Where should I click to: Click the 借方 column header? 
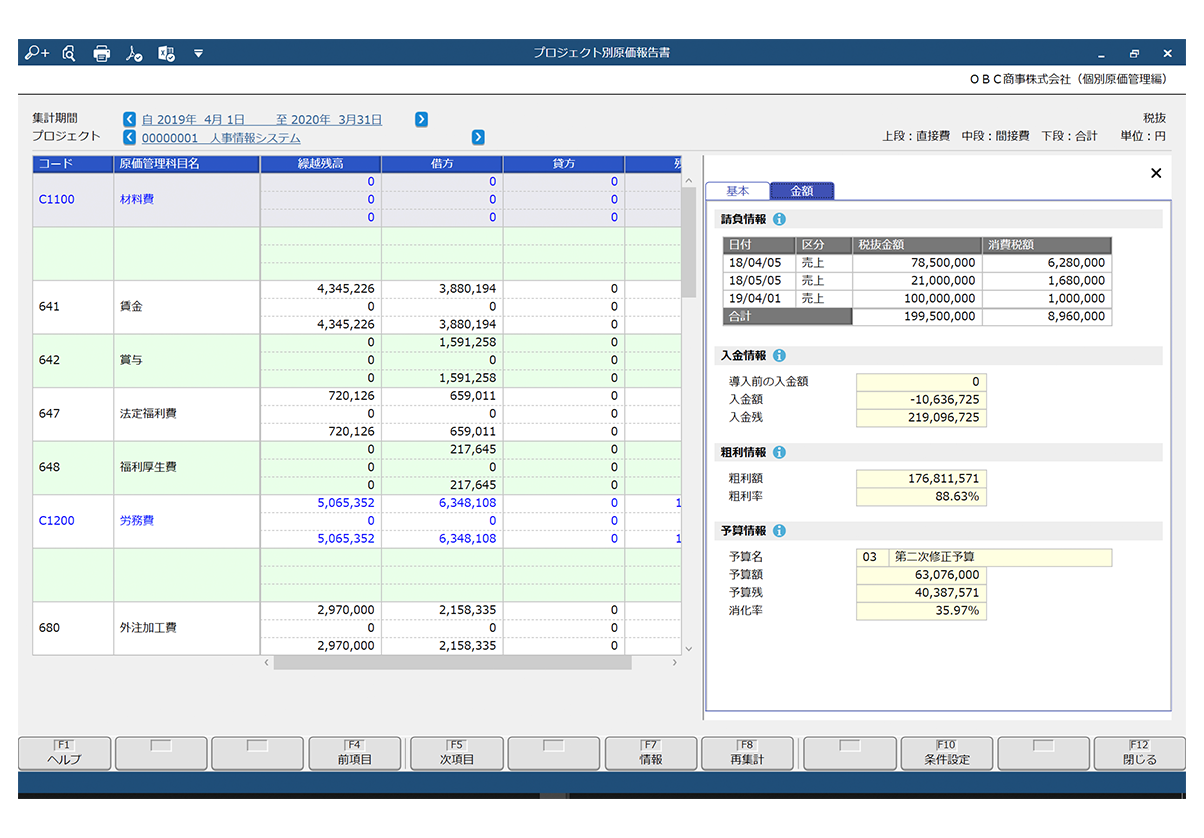[x=442, y=164]
